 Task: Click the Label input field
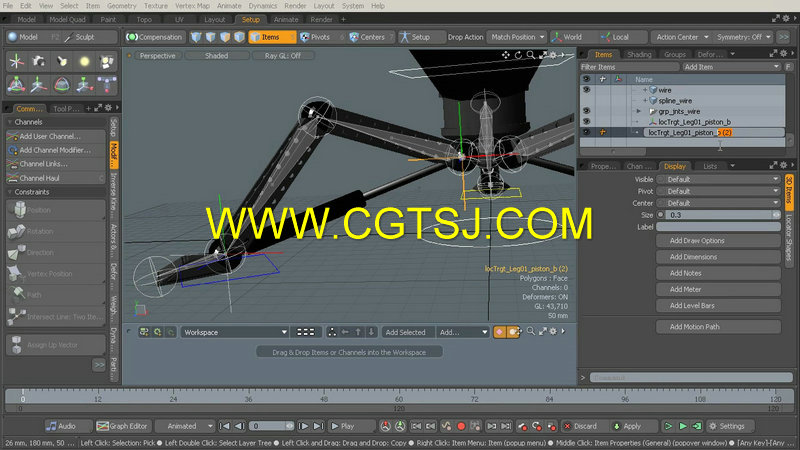718,227
